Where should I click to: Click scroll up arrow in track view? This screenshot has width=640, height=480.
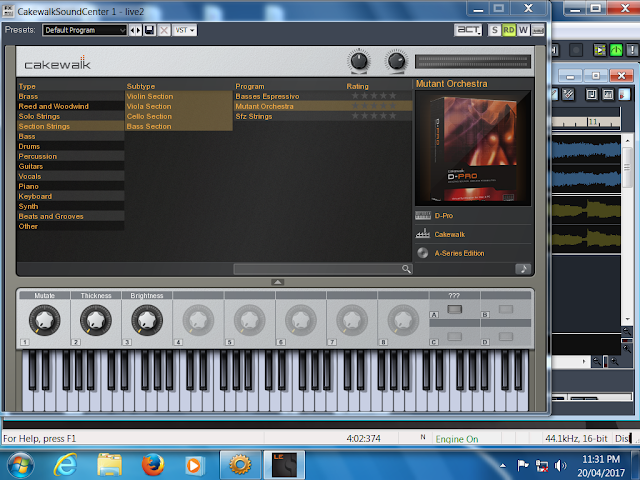pos(627,141)
